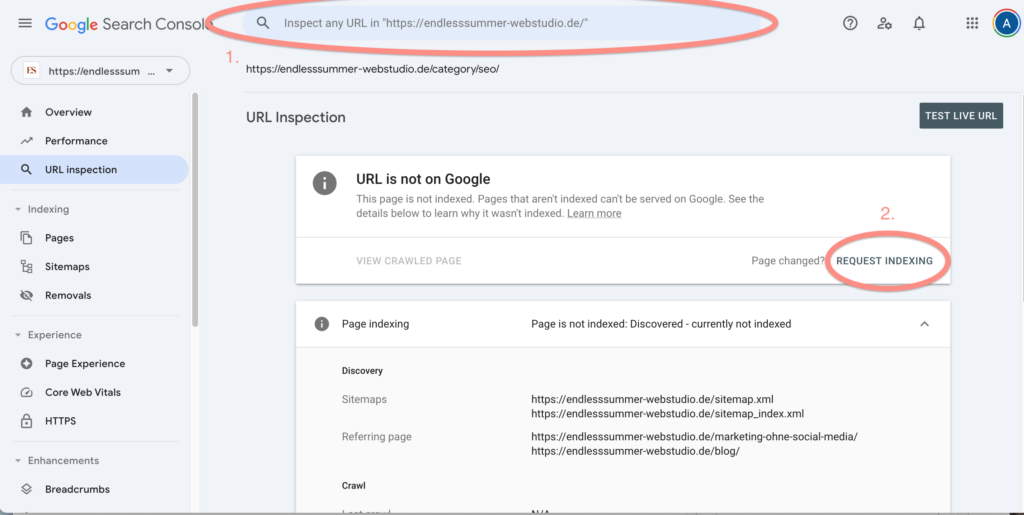
Task: Collapse the Page indexing section
Action: click(924, 324)
